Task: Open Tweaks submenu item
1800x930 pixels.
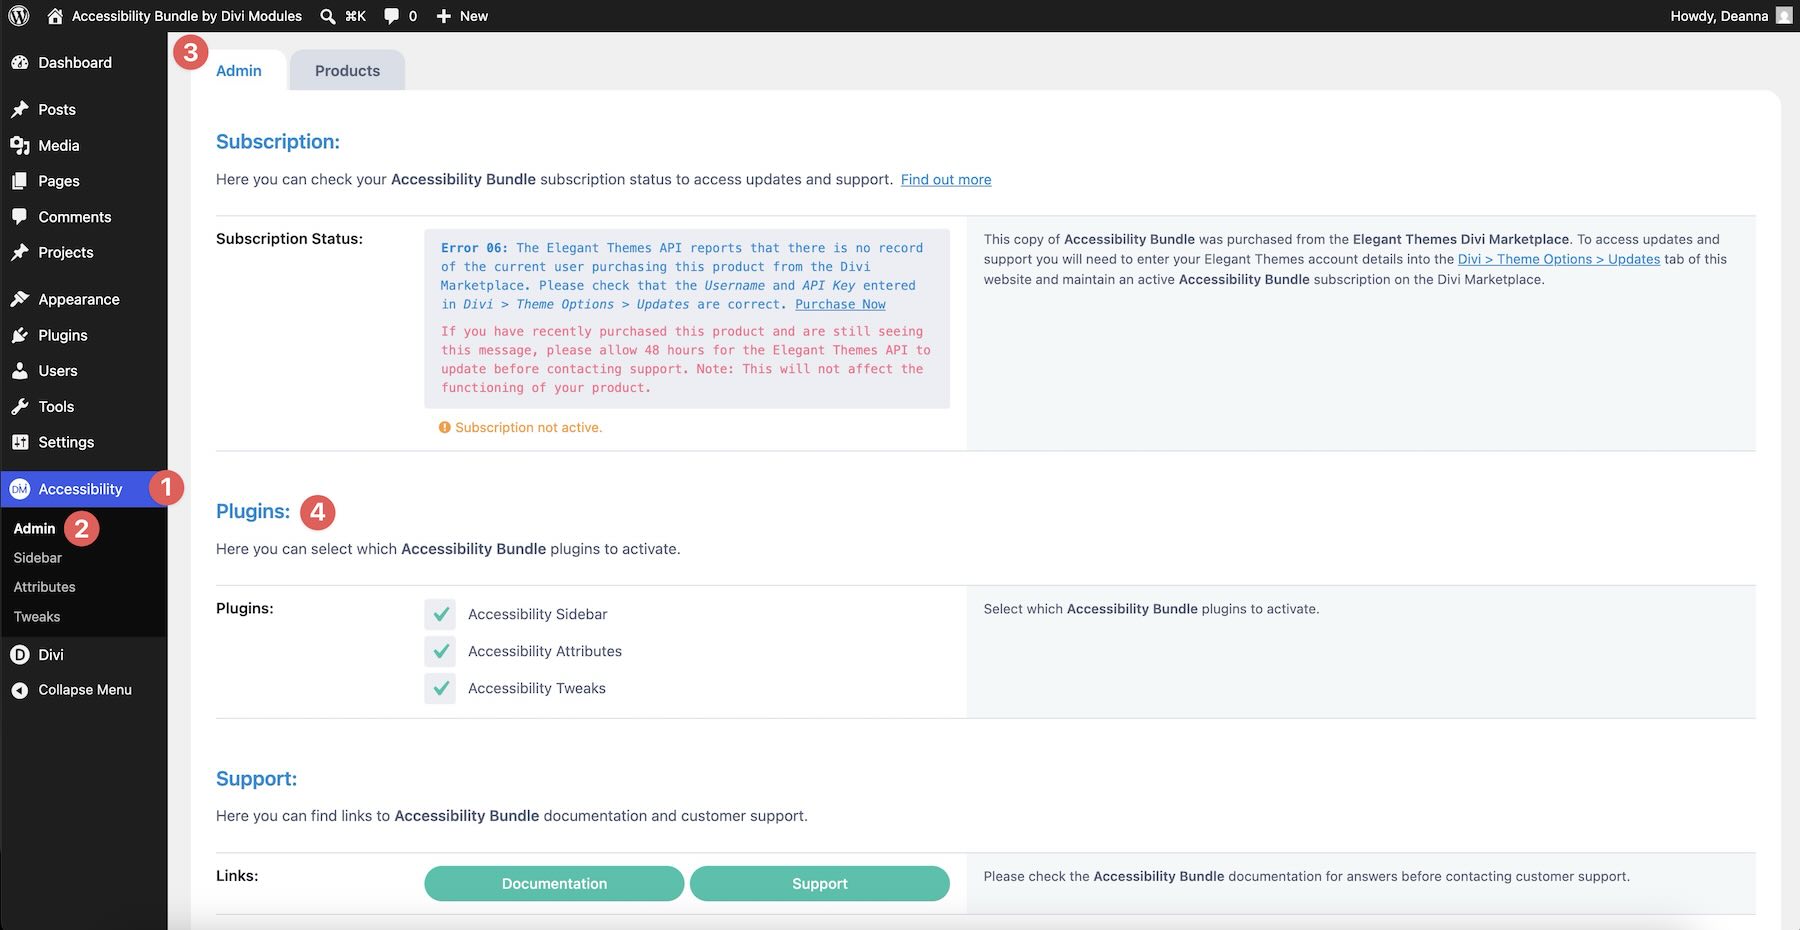Action: pyautogui.click(x=37, y=617)
